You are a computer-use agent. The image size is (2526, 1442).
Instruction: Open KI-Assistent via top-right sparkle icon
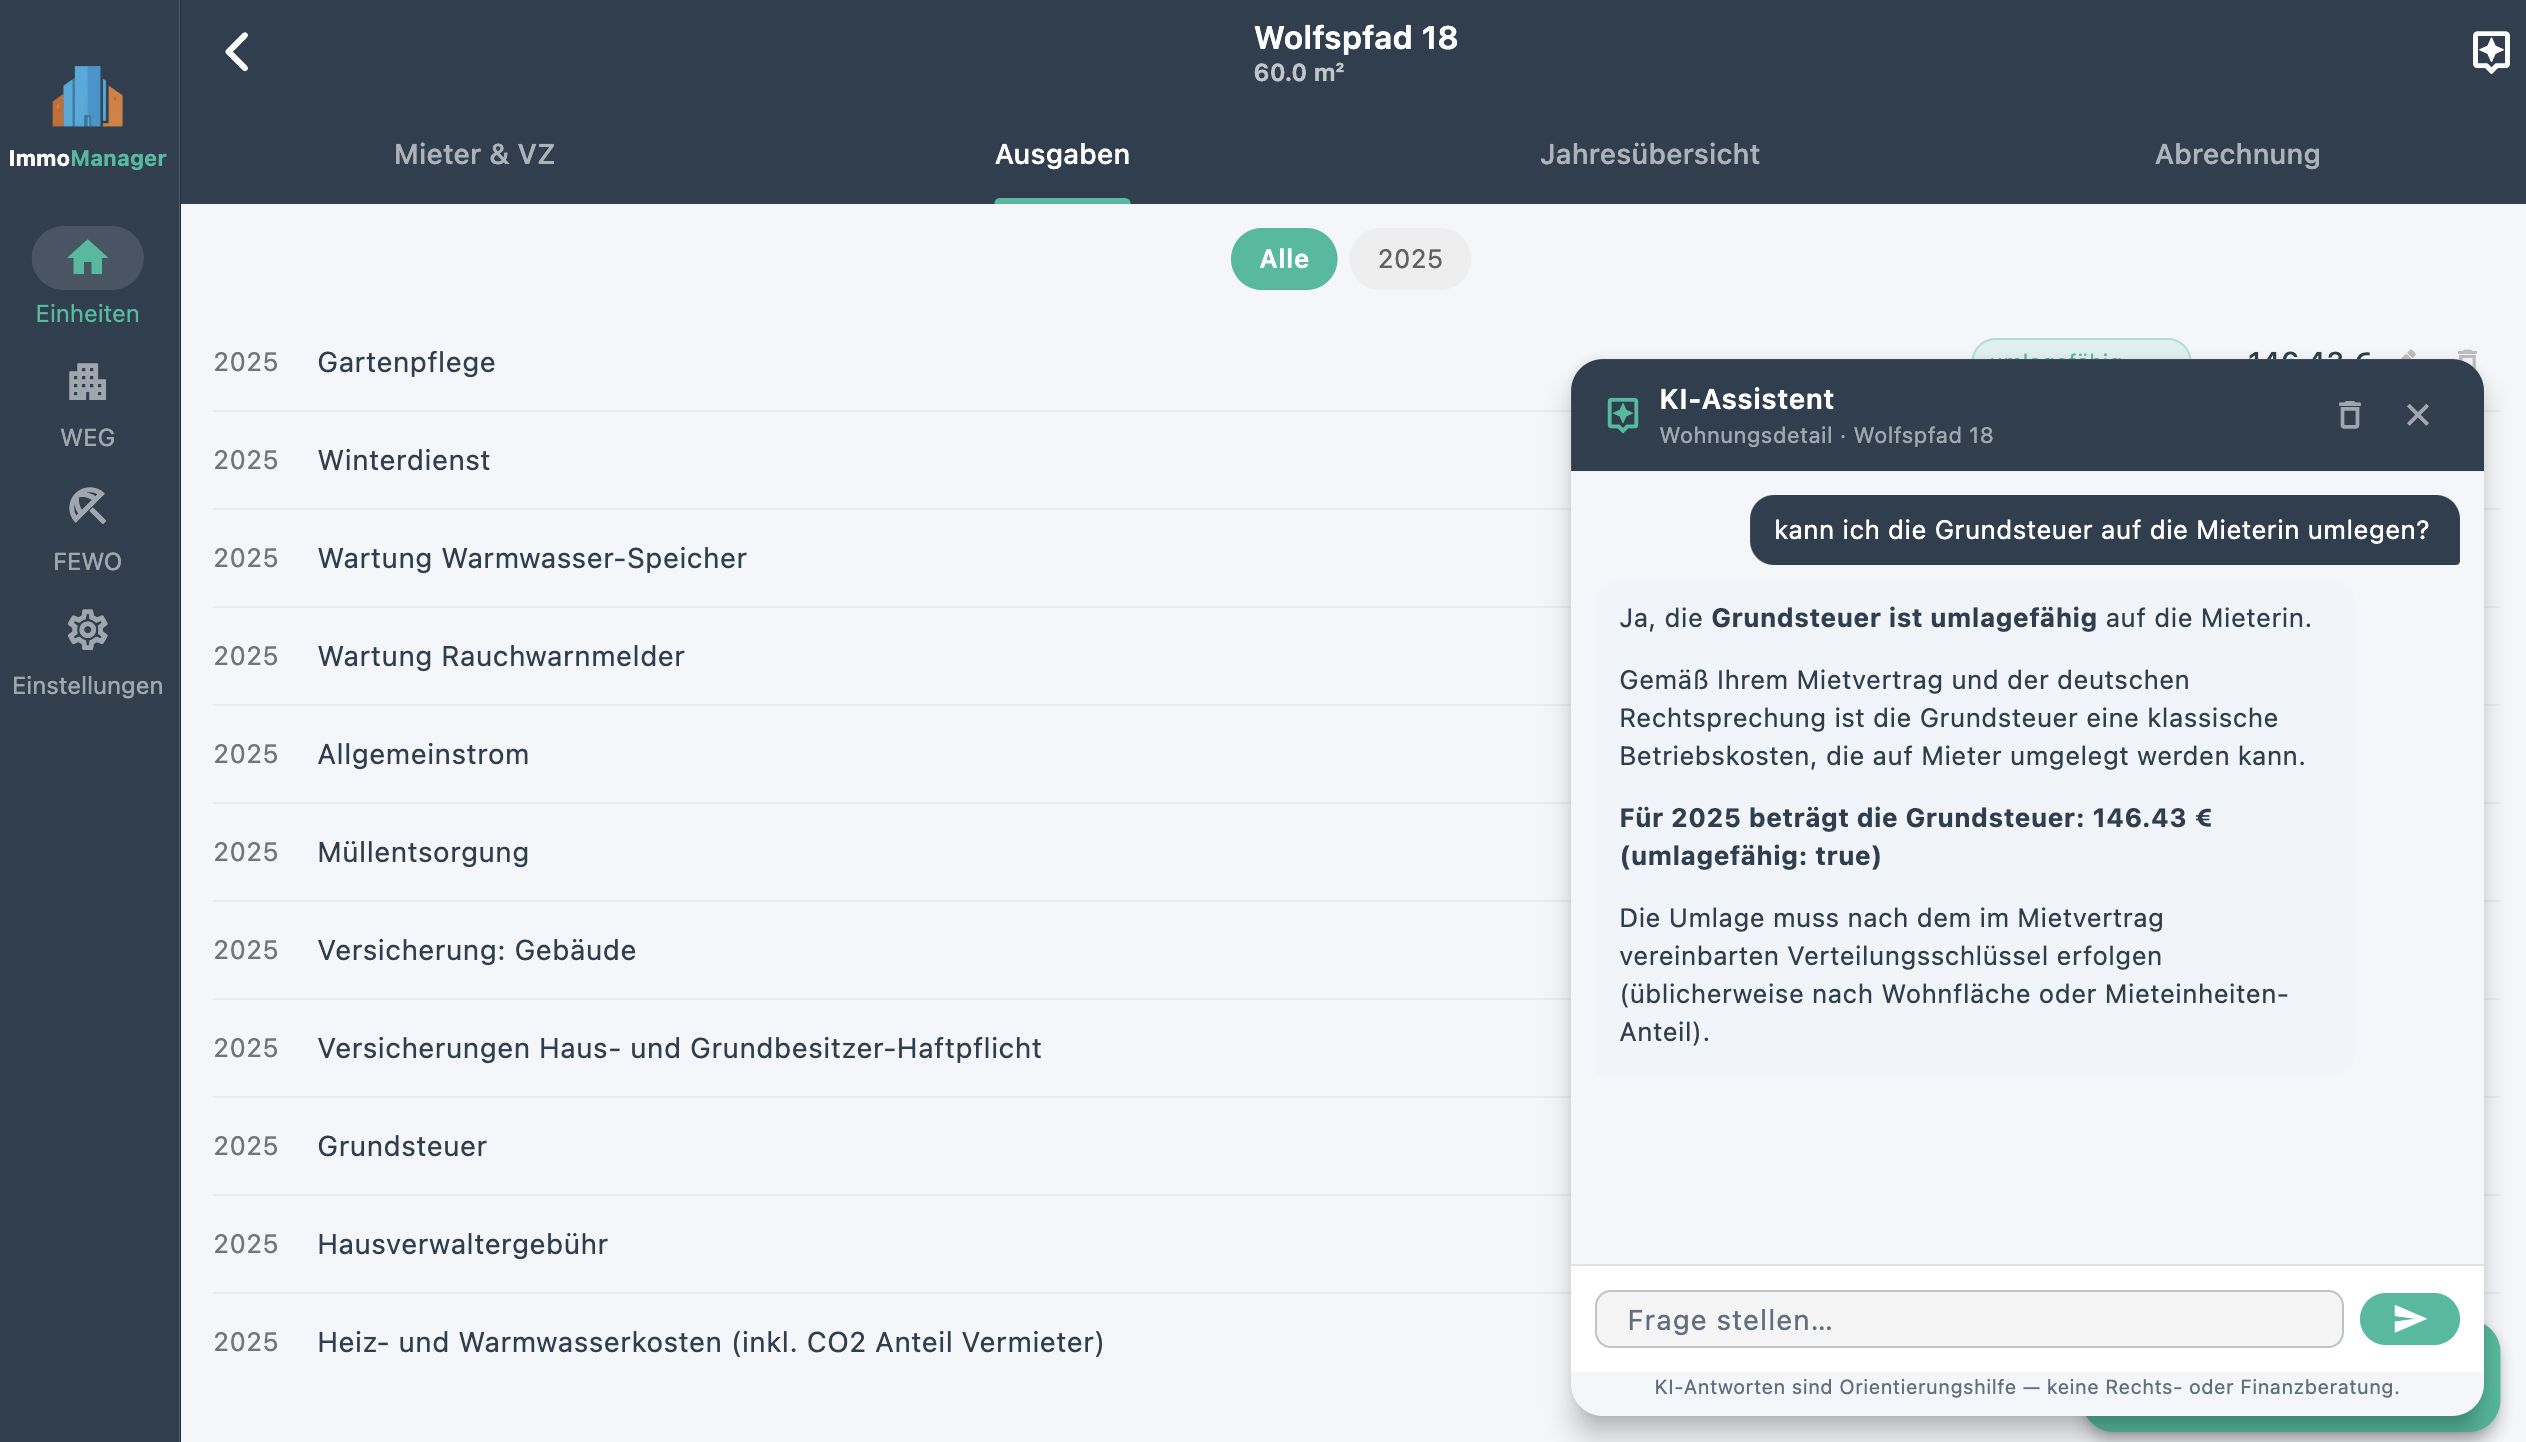(x=2490, y=52)
